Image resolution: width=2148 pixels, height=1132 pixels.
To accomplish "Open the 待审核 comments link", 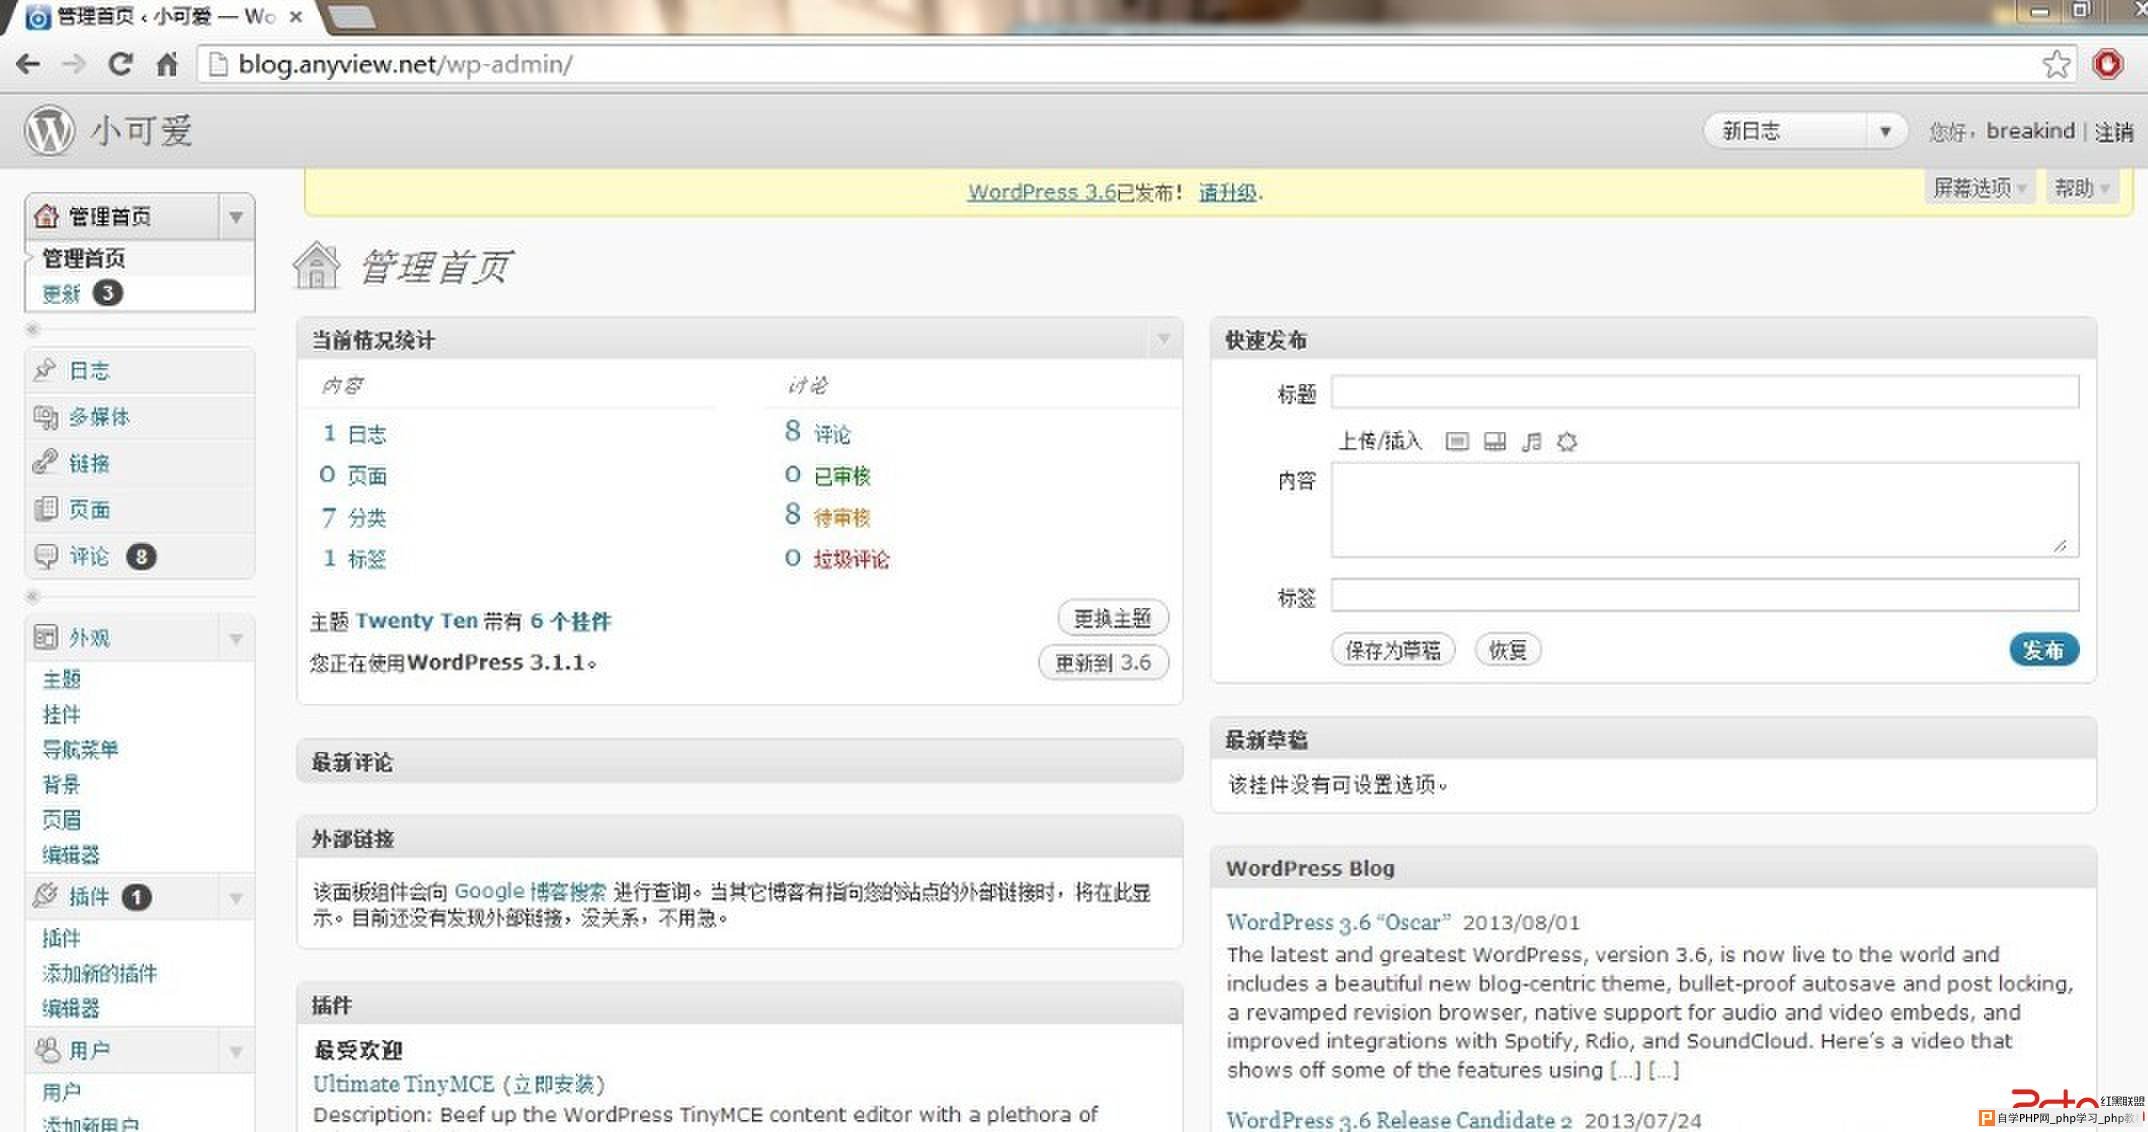I will [x=842, y=517].
